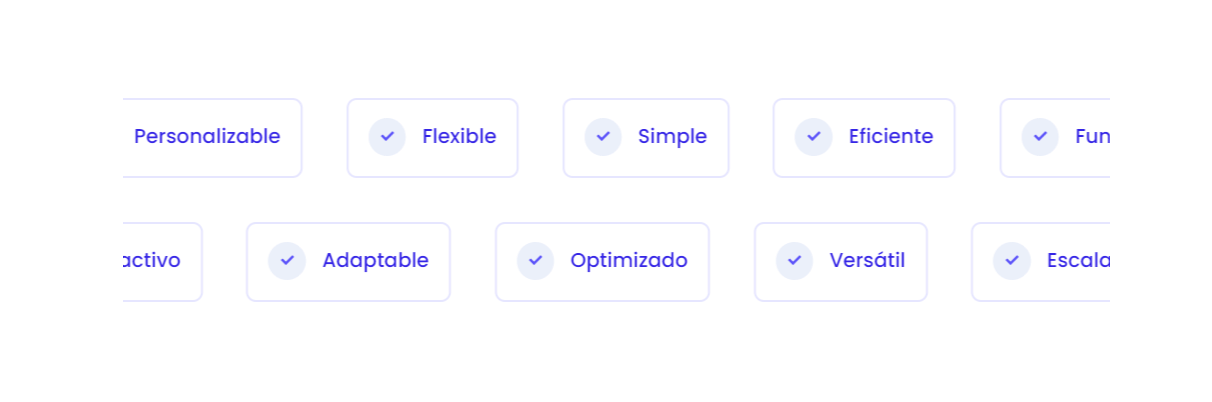Click the checkmark icon beside Simple
The height and width of the screenshot is (402, 1212).
(x=603, y=137)
